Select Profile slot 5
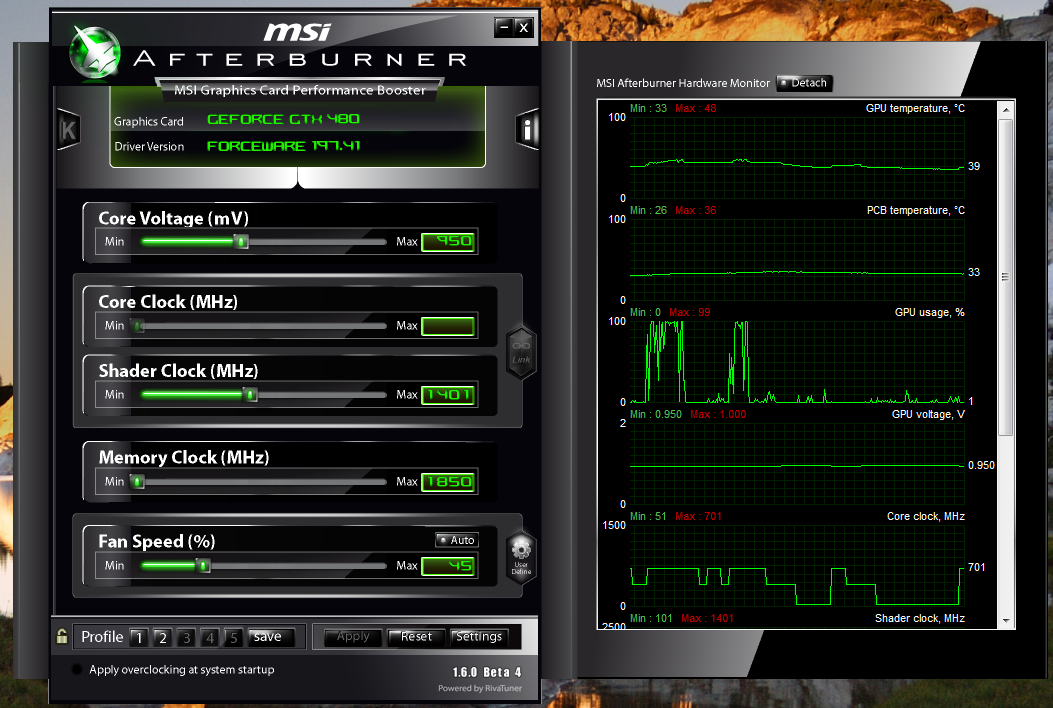The width and height of the screenshot is (1053, 708). (233, 637)
